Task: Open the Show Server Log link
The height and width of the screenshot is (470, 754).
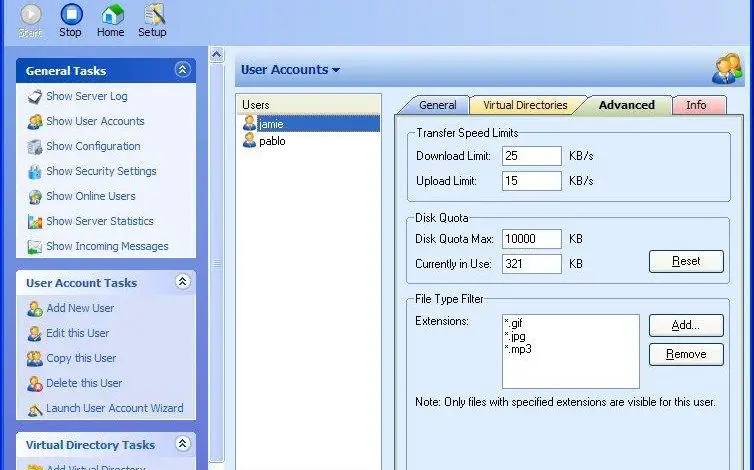Action: tap(87, 96)
